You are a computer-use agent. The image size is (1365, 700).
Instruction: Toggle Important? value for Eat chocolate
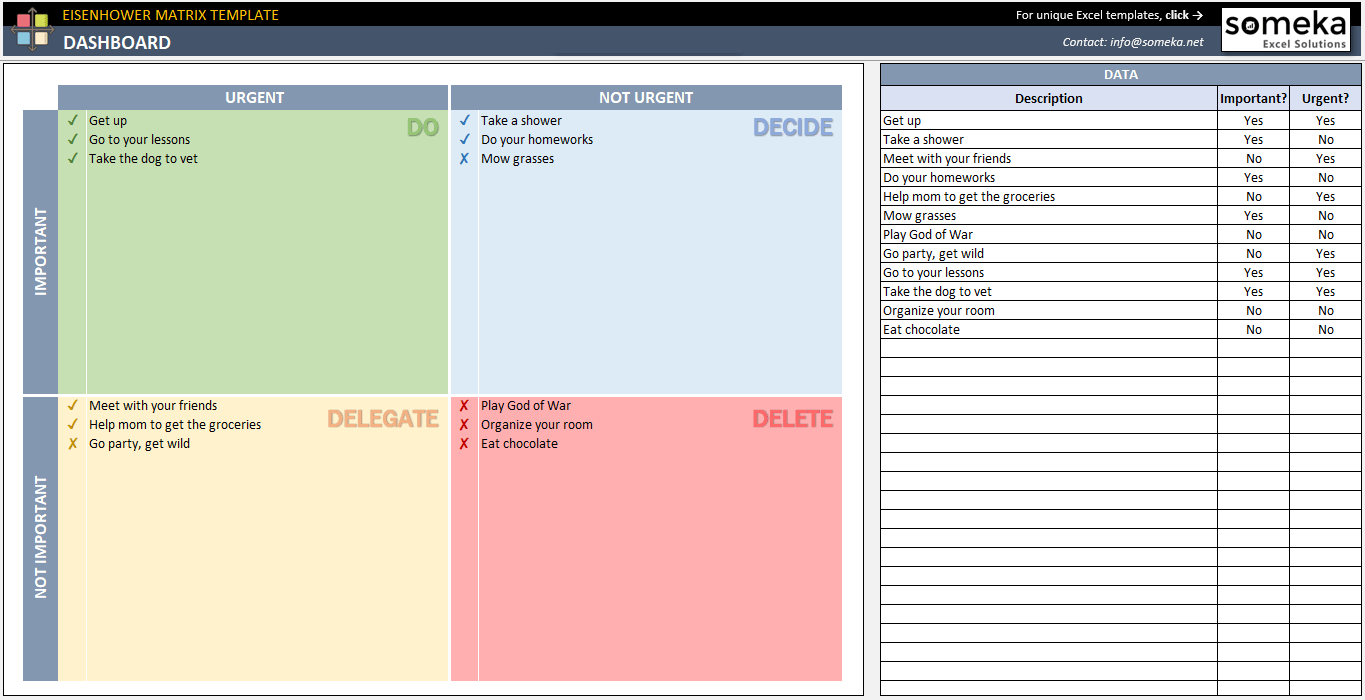(1253, 329)
